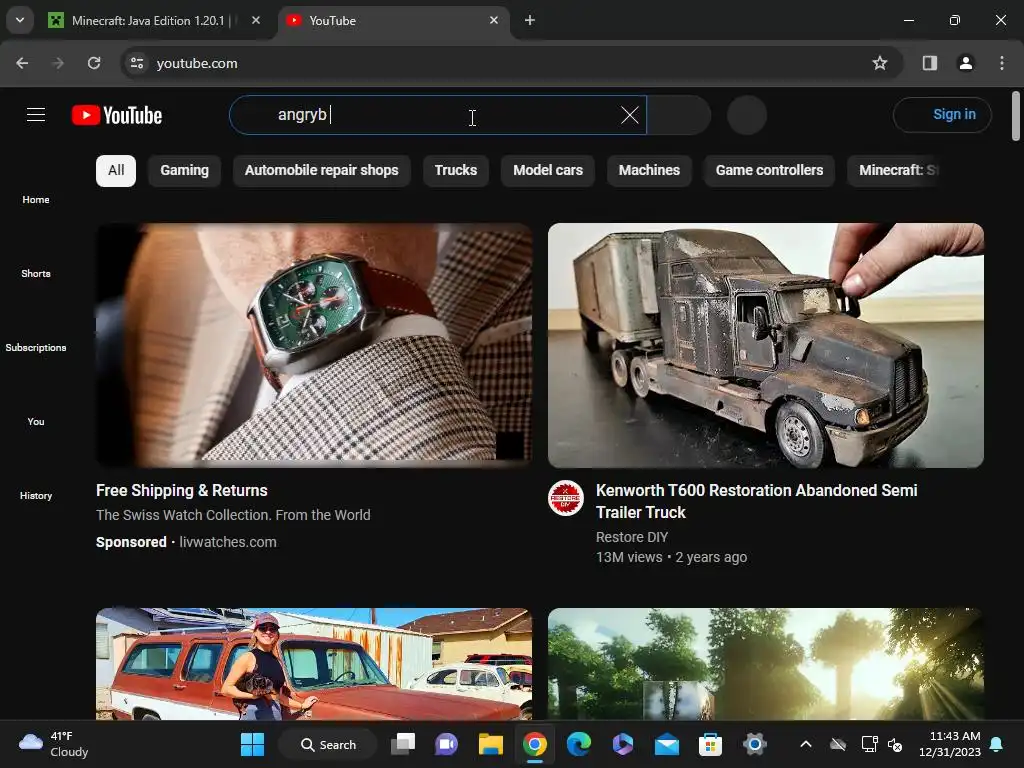Click the page vertical scrollbar
Viewport: 1024px width, 768px height.
point(1016,116)
